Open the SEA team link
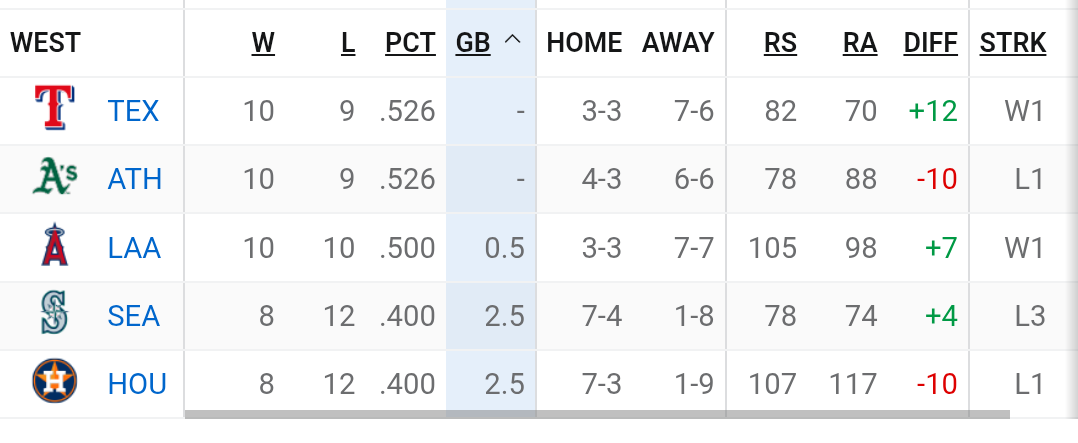 click(x=134, y=316)
